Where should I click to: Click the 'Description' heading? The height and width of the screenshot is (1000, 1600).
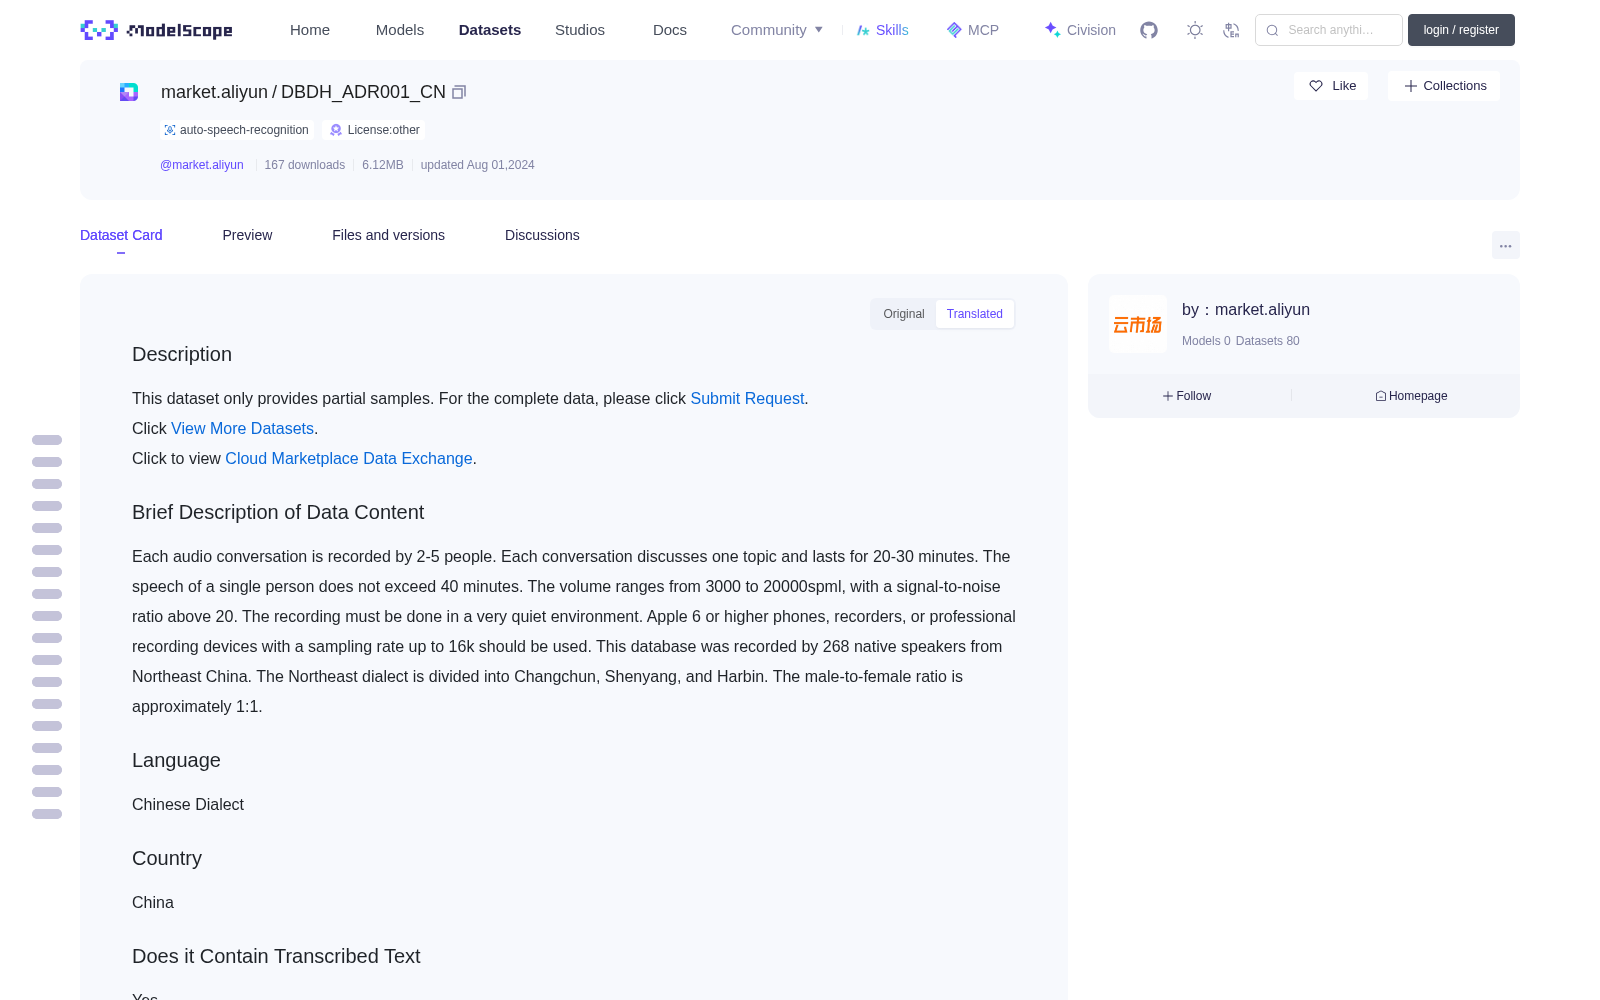pyautogui.click(x=182, y=354)
